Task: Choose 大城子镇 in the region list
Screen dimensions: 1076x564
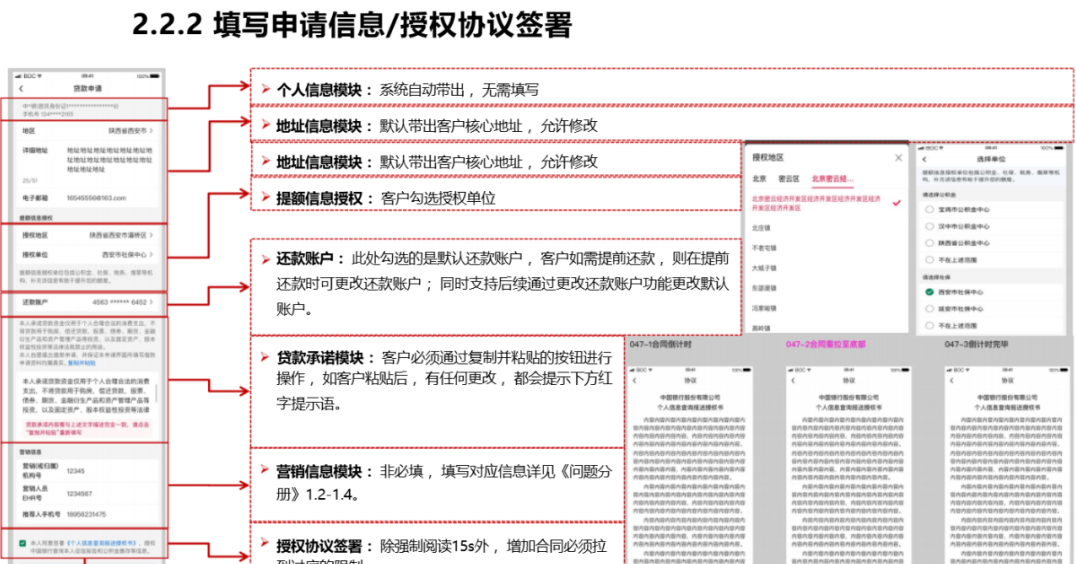Action: (764, 268)
